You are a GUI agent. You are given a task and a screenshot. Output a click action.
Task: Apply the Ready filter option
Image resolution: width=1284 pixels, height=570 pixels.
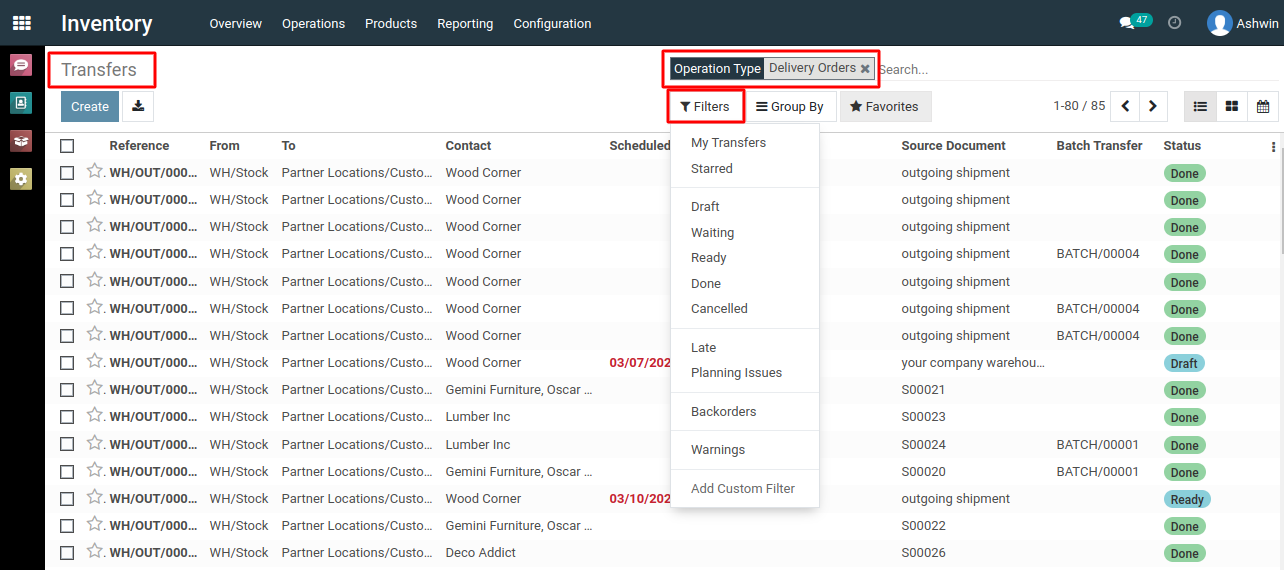pyautogui.click(x=709, y=258)
